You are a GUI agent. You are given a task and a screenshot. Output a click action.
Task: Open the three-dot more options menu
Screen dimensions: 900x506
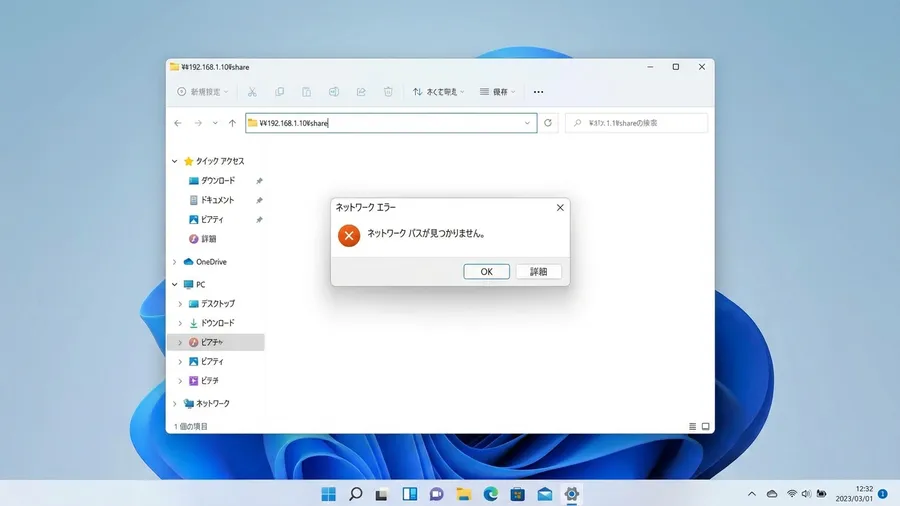(x=538, y=92)
